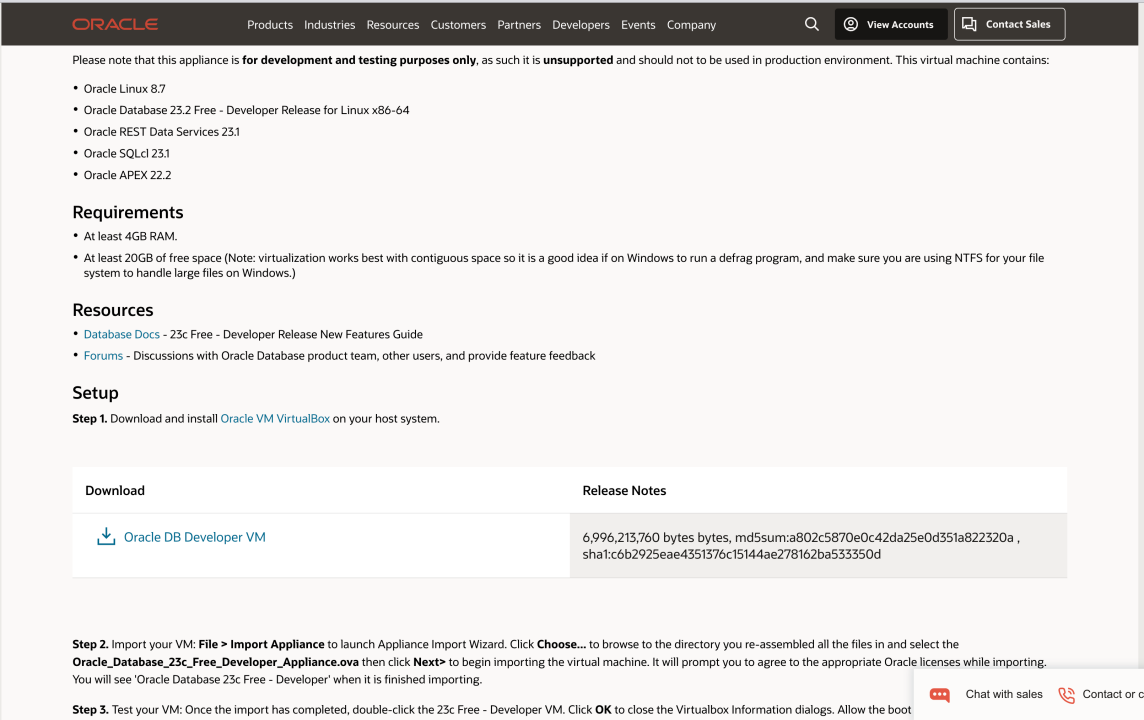Open the Company menu
This screenshot has width=1144, height=720.
tap(691, 25)
